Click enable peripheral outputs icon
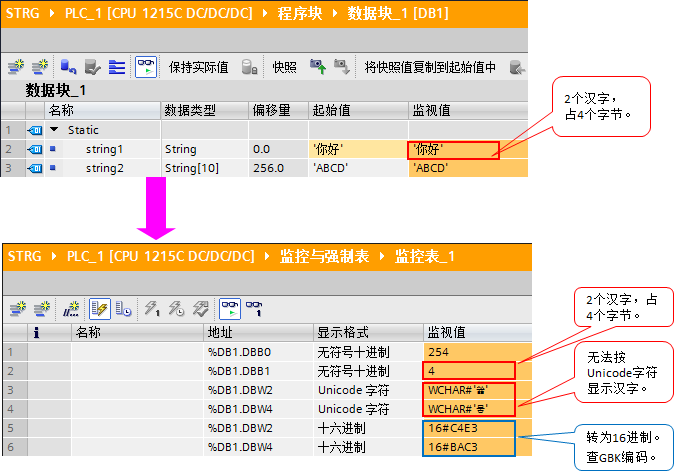 (200, 309)
